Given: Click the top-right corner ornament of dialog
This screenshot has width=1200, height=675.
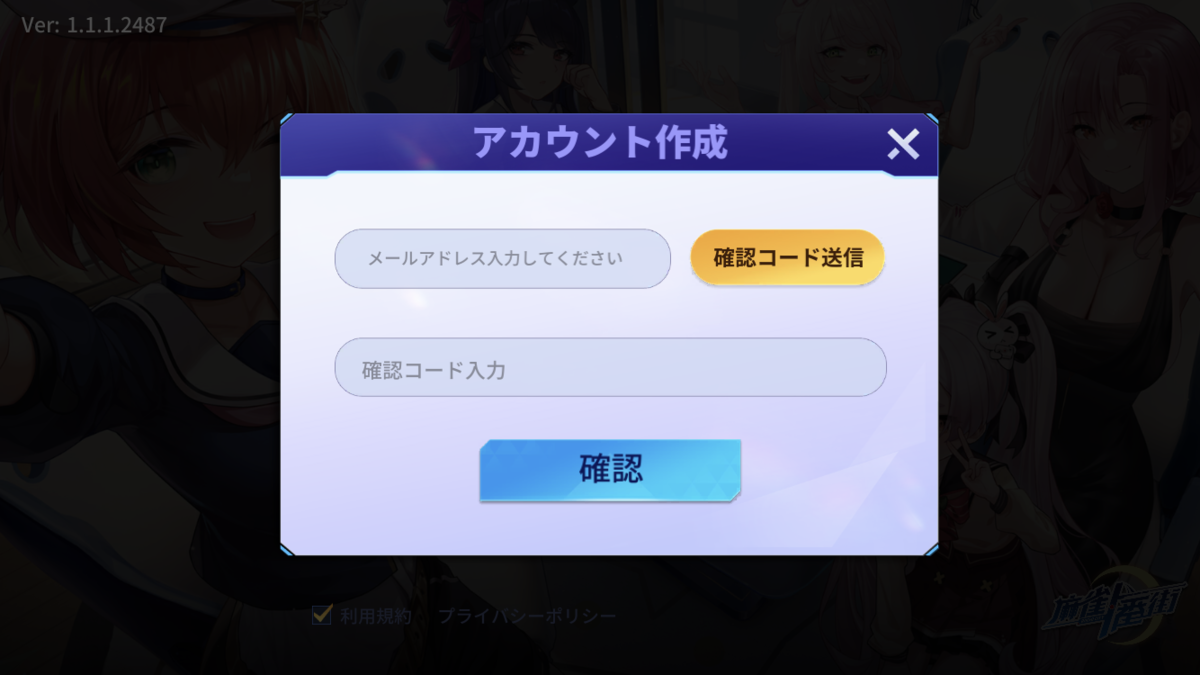Looking at the screenshot, I should pyautogui.click(x=932, y=120).
